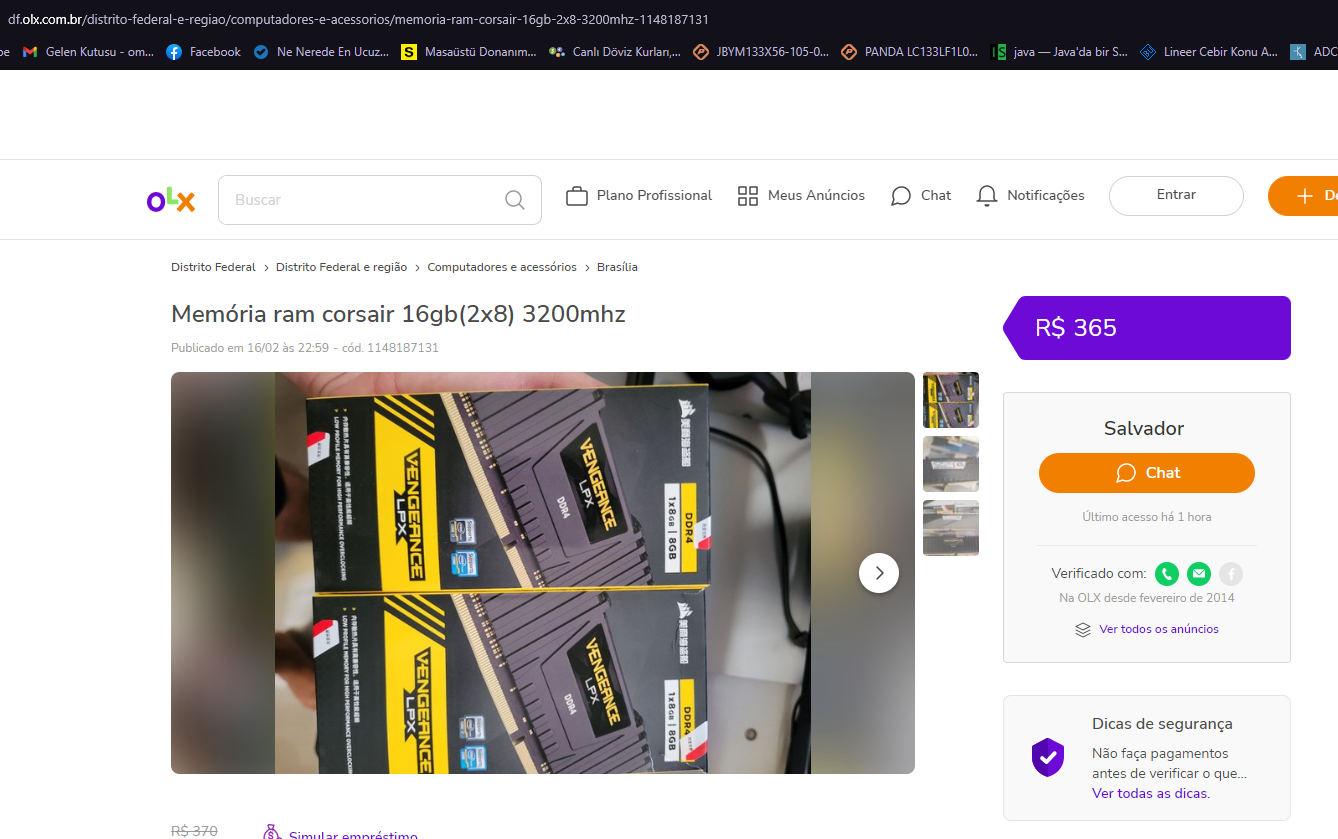The width and height of the screenshot is (1338, 839).
Task: Click seller name Salvador
Action: (x=1144, y=428)
